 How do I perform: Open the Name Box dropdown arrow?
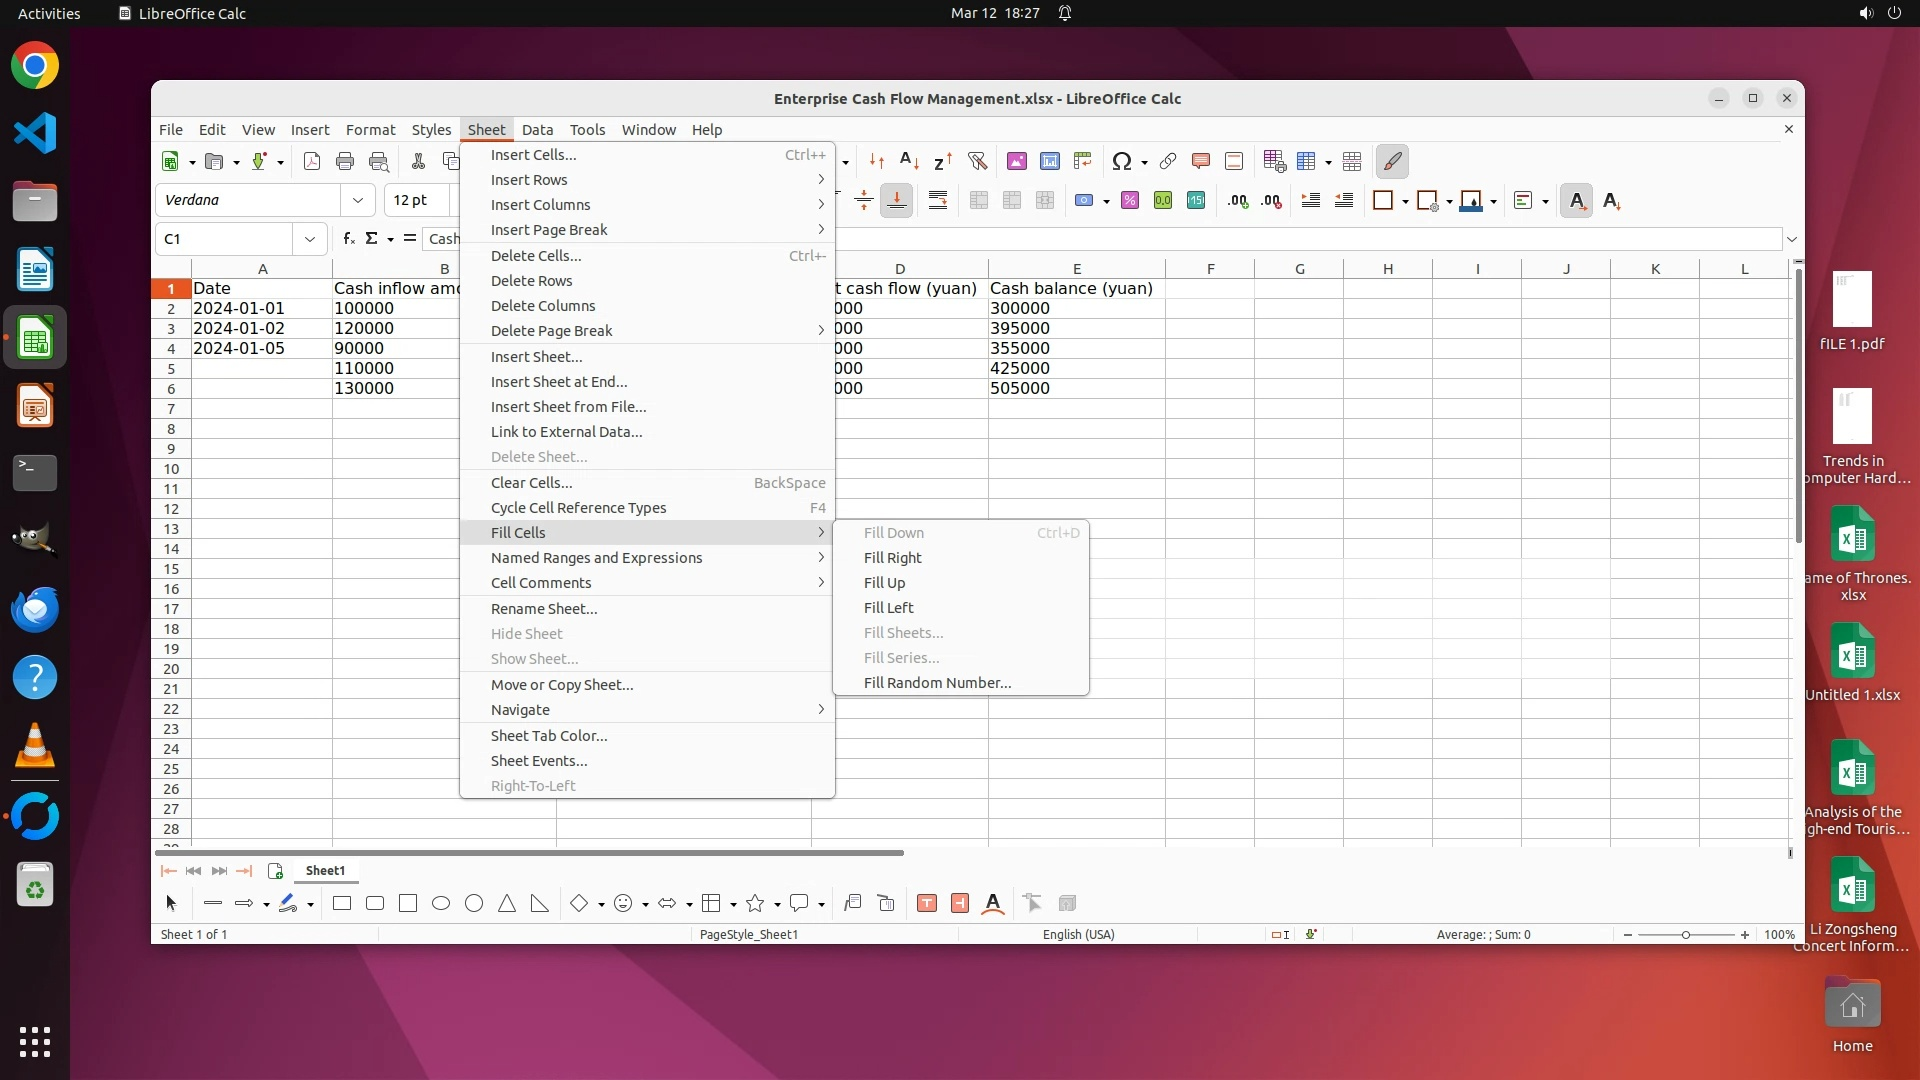(x=310, y=239)
